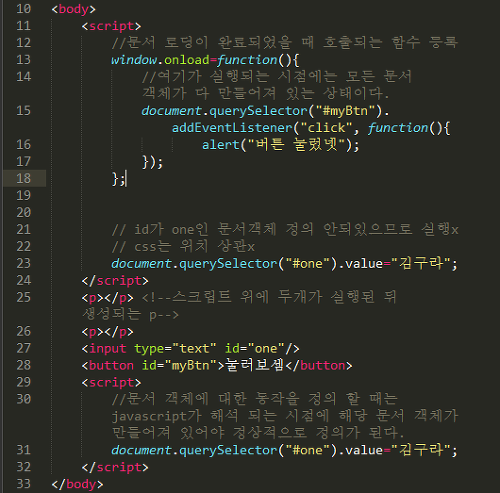Click the closing script tag on line 24
Screen dimensions: 500x493
(115, 281)
